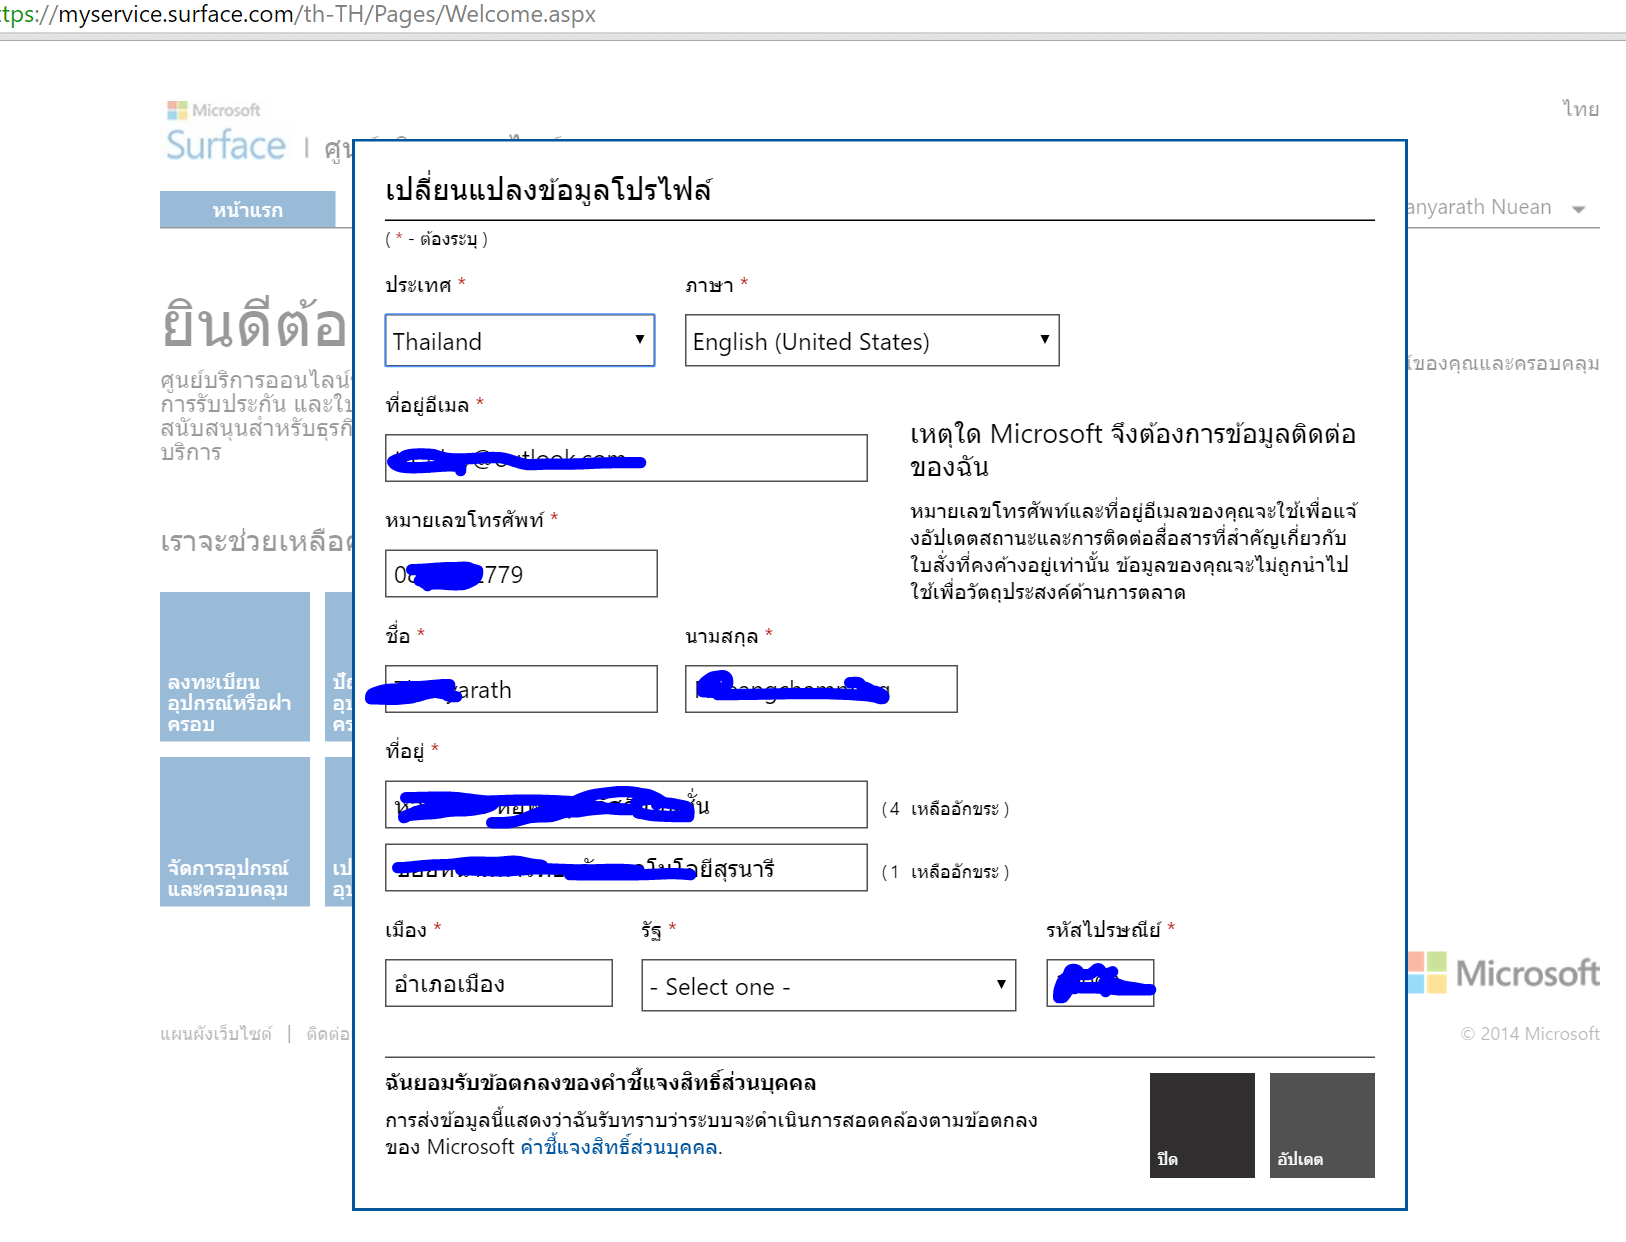The height and width of the screenshot is (1242, 1626).
Task: Open the จัดการอุปกรณ์และครอบคลุม tile
Action: tap(235, 832)
